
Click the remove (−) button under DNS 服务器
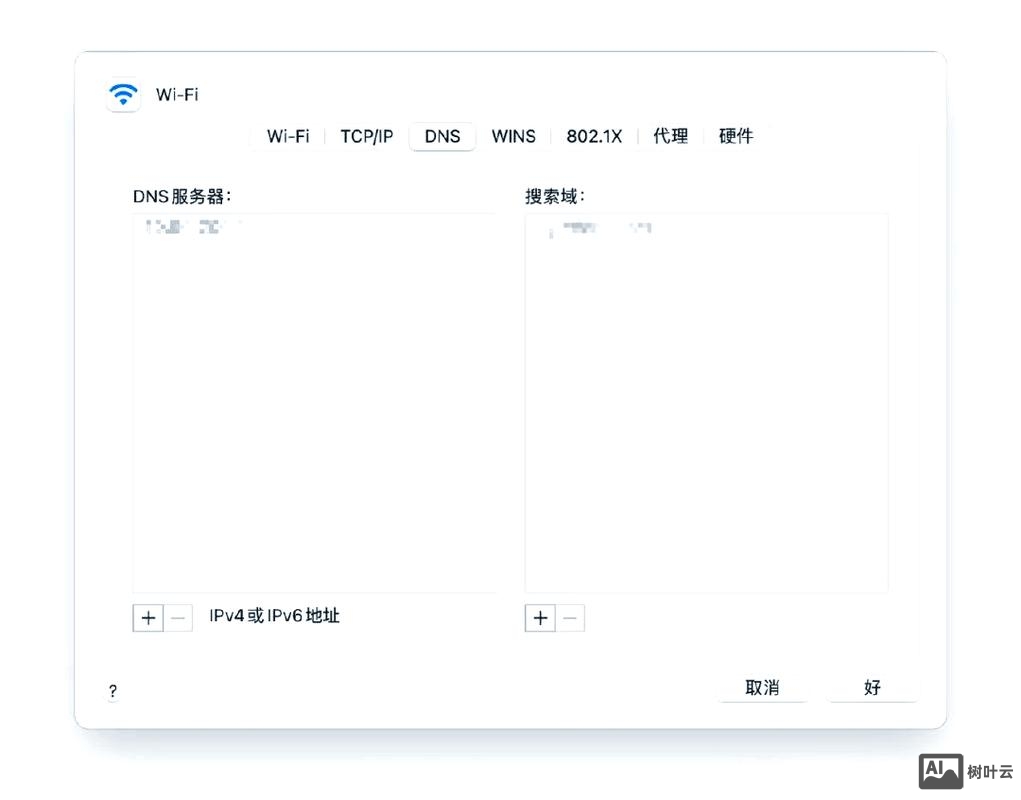point(177,617)
